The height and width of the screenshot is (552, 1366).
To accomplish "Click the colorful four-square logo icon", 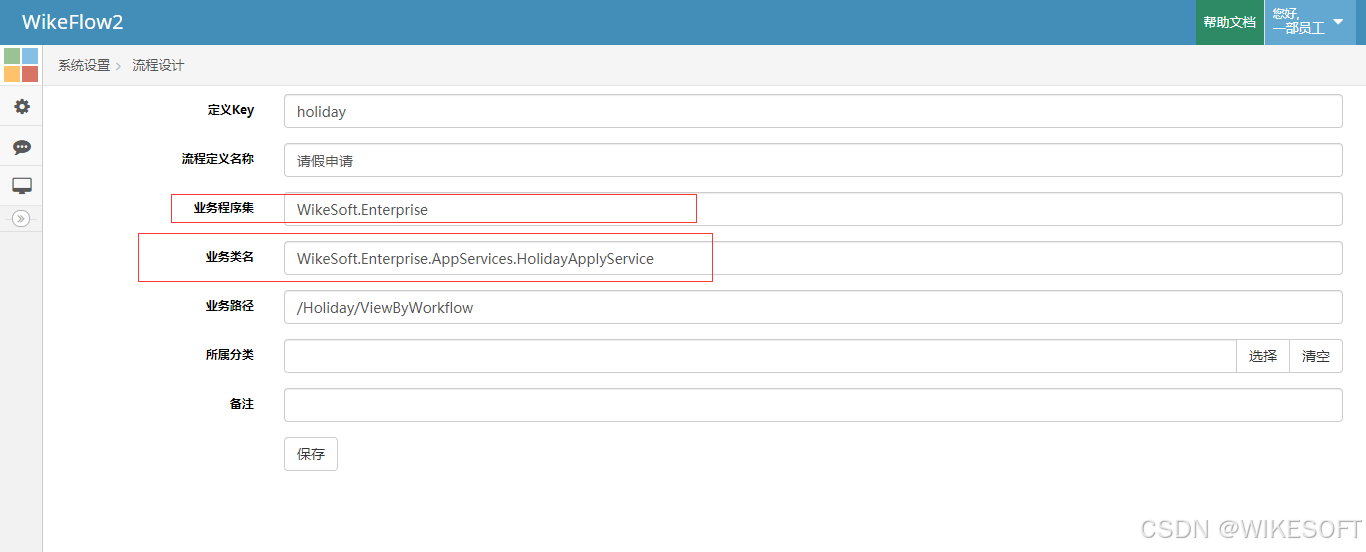I will 21,65.
